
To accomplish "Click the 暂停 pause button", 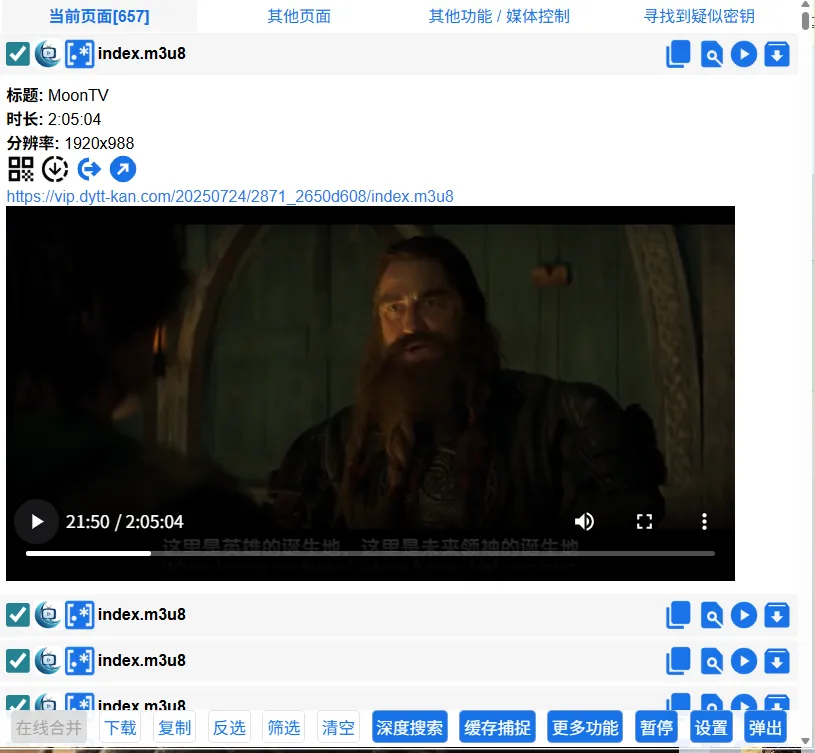I will click(656, 728).
